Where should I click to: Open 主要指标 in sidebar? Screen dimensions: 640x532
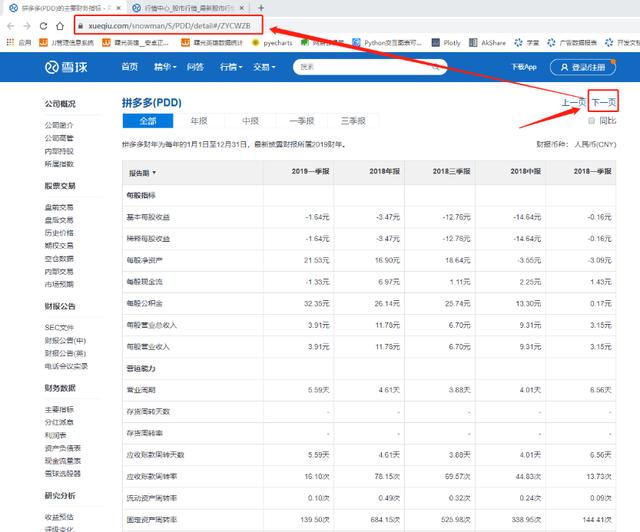point(59,409)
